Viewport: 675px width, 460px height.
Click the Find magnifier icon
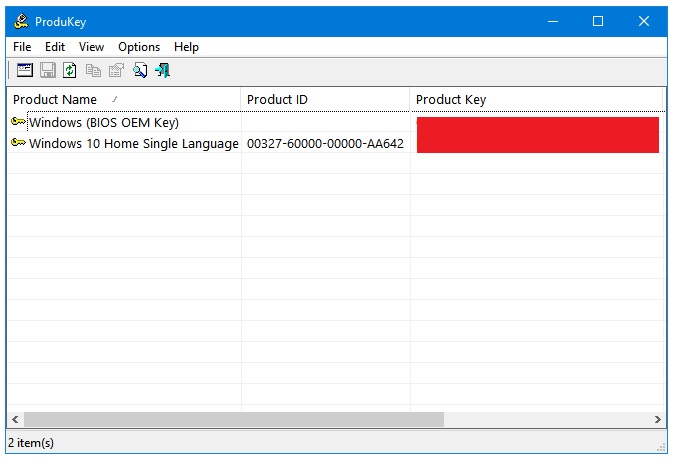[x=140, y=70]
